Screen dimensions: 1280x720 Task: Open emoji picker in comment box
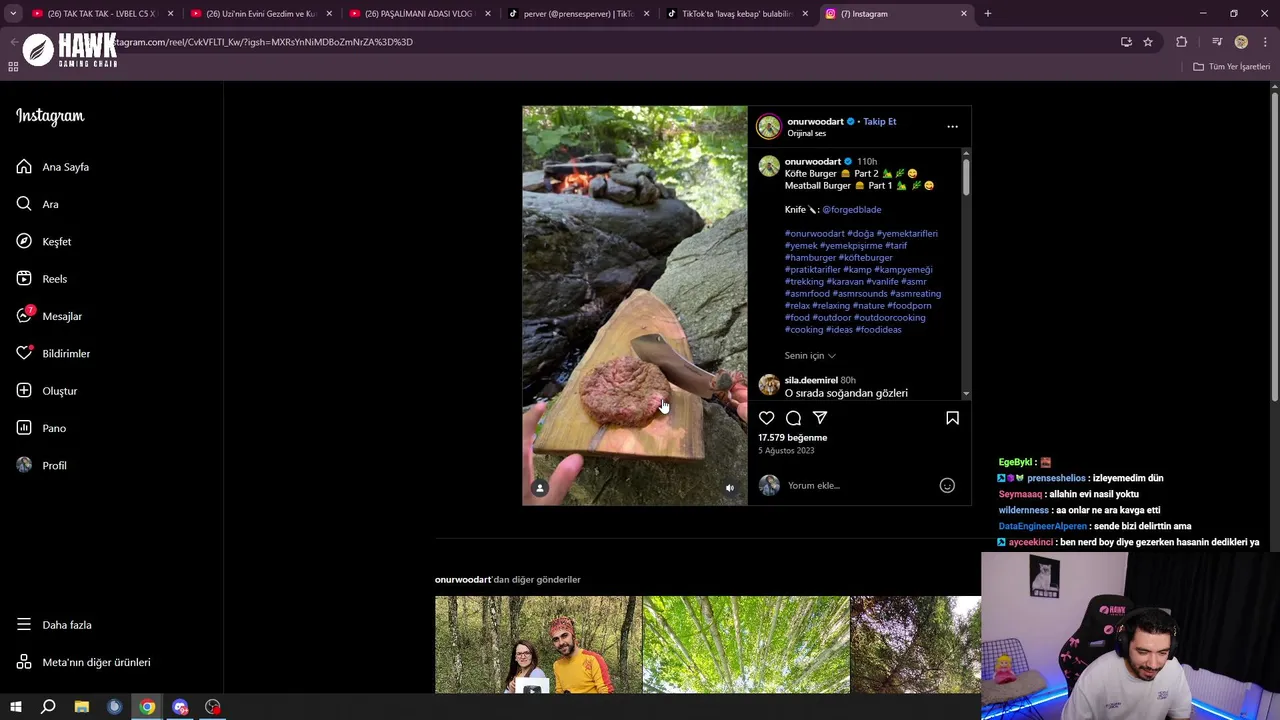[x=947, y=486]
